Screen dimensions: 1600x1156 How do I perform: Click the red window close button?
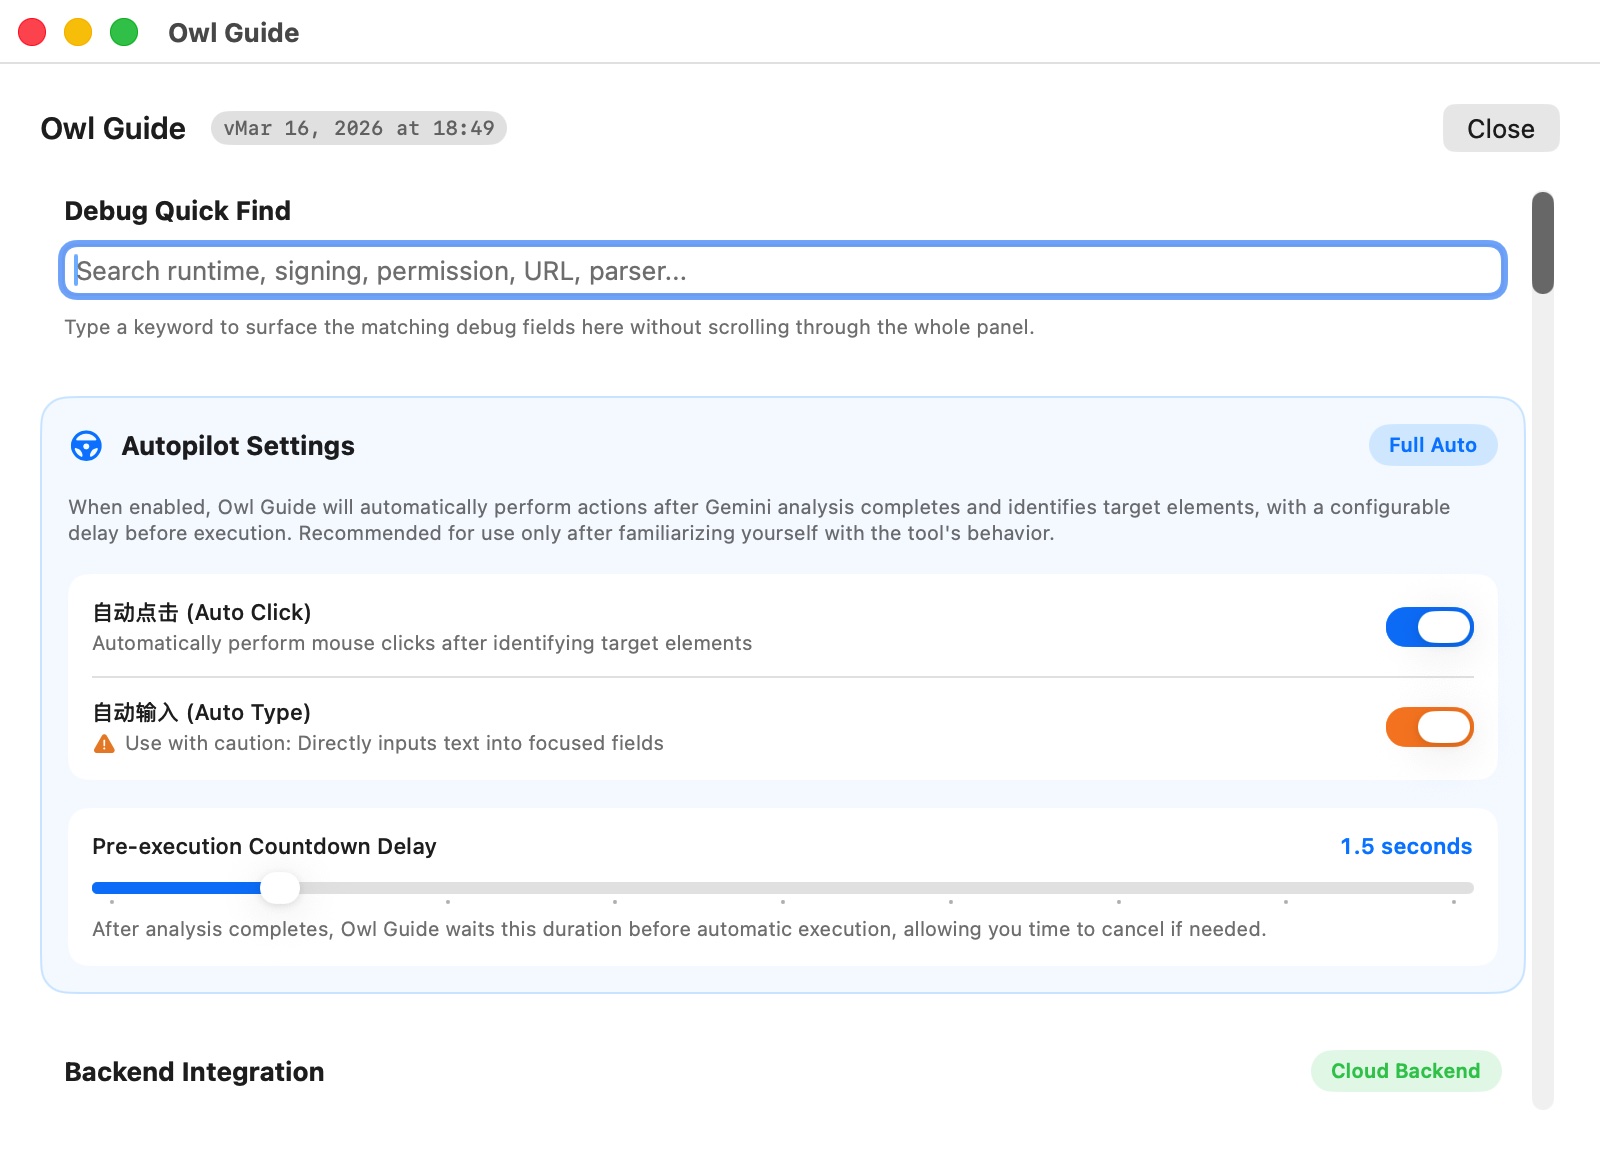(32, 33)
